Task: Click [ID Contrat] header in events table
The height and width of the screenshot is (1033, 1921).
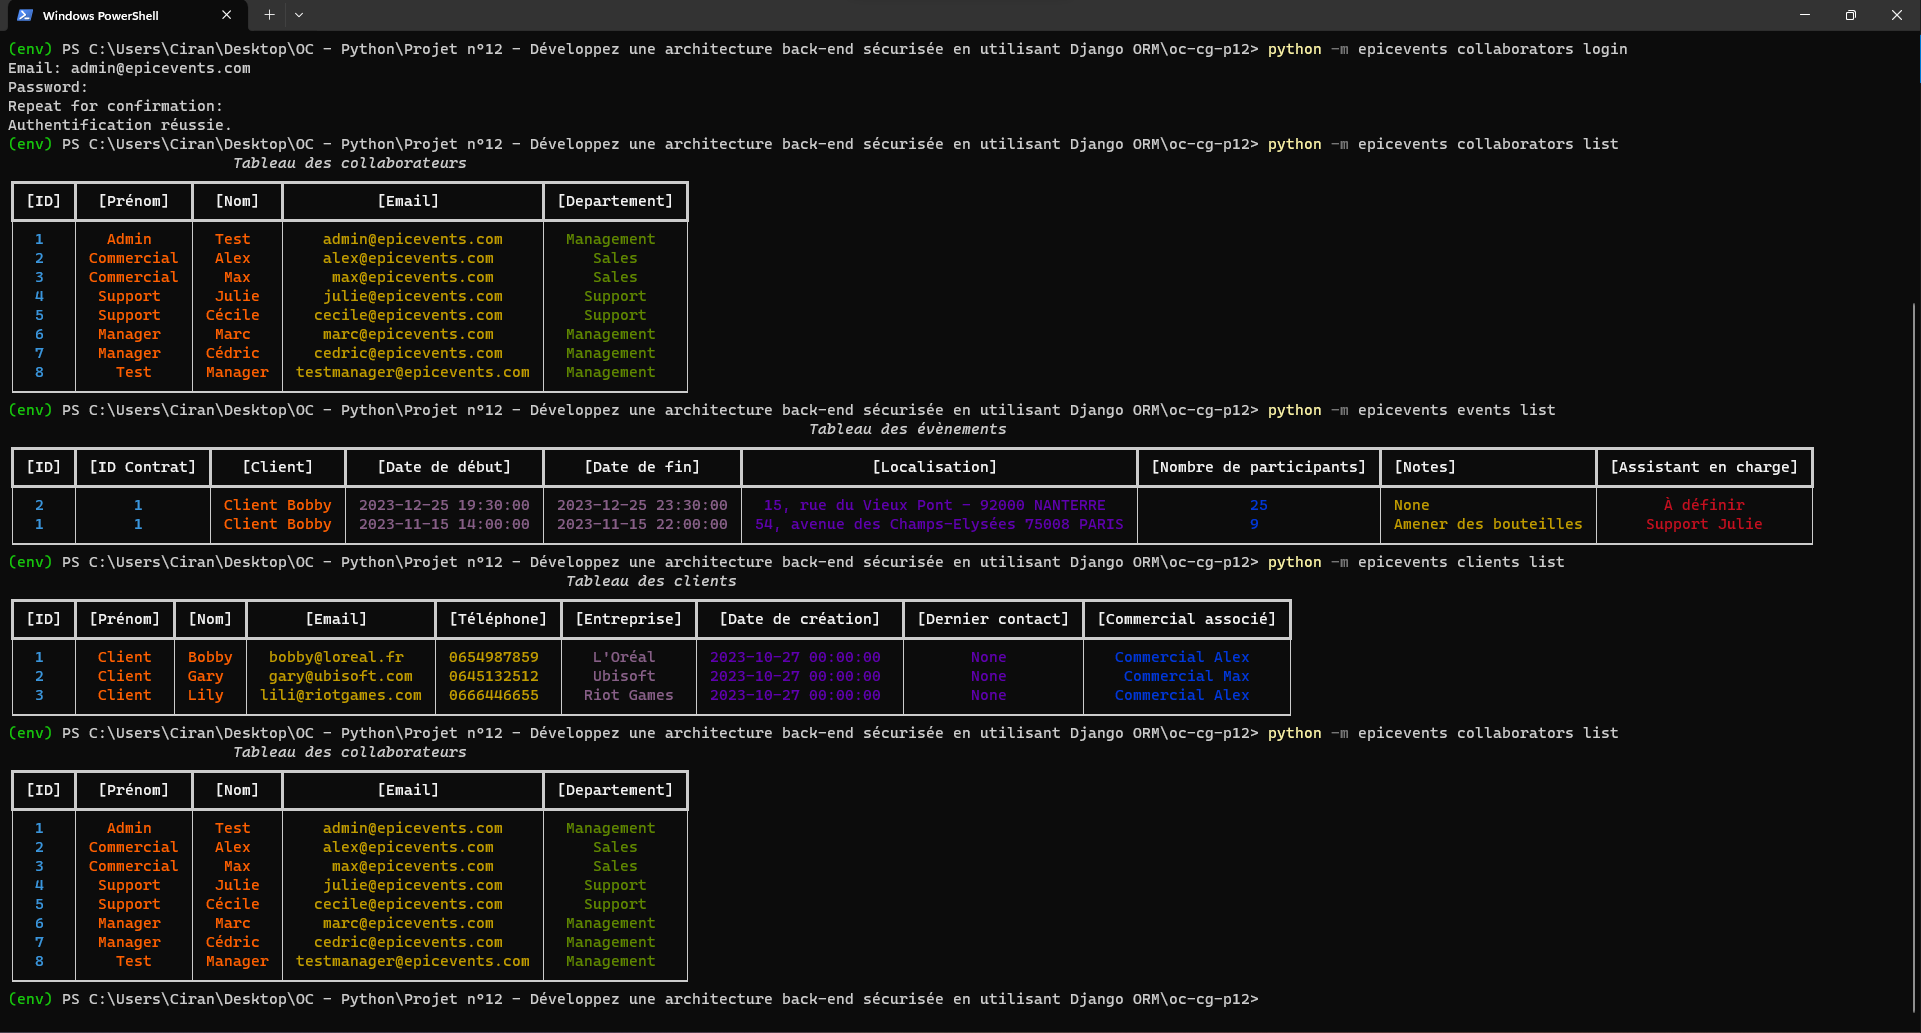Action: pyautogui.click(x=143, y=467)
